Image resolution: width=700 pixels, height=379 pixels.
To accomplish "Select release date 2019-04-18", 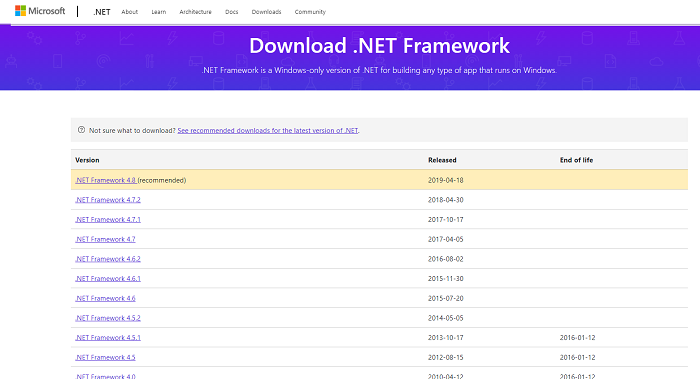I will point(446,180).
